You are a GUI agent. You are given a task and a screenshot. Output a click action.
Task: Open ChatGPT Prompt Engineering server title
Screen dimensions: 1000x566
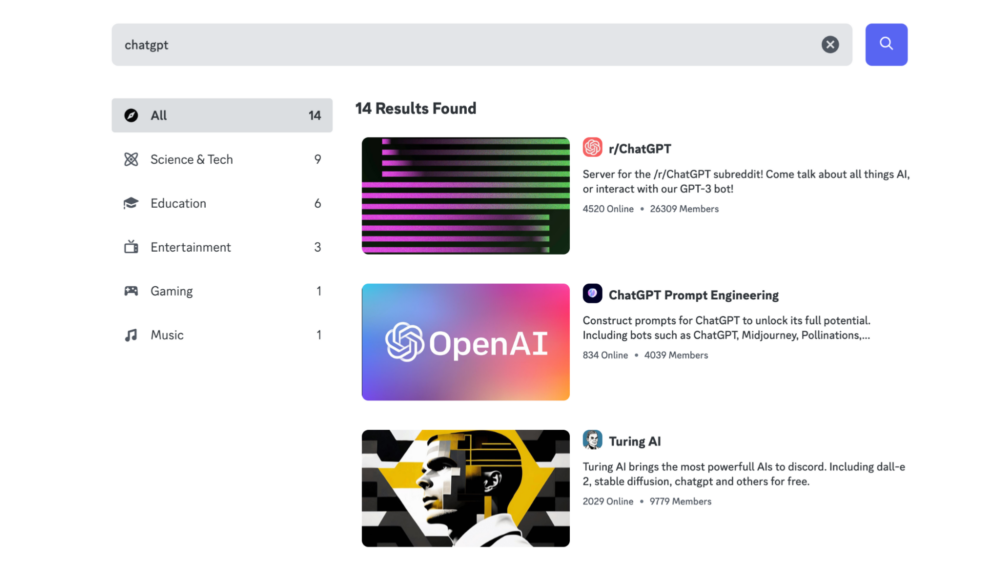point(693,295)
